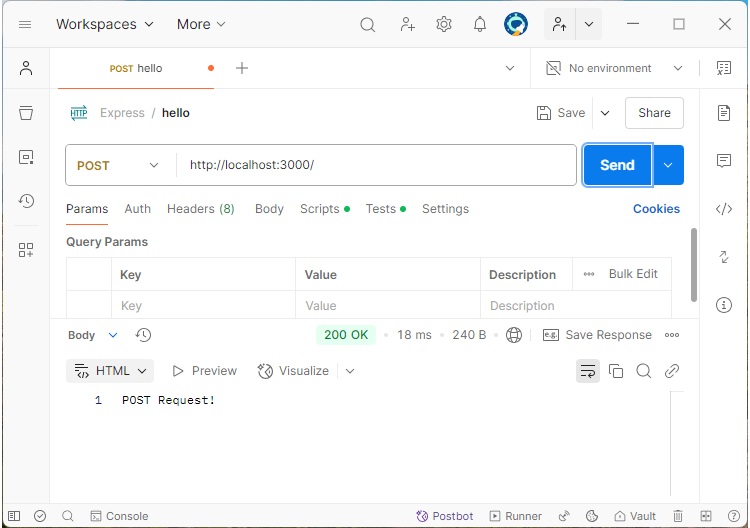Copy the response body with copy icon
The width and height of the screenshot is (750, 528).
click(x=616, y=371)
